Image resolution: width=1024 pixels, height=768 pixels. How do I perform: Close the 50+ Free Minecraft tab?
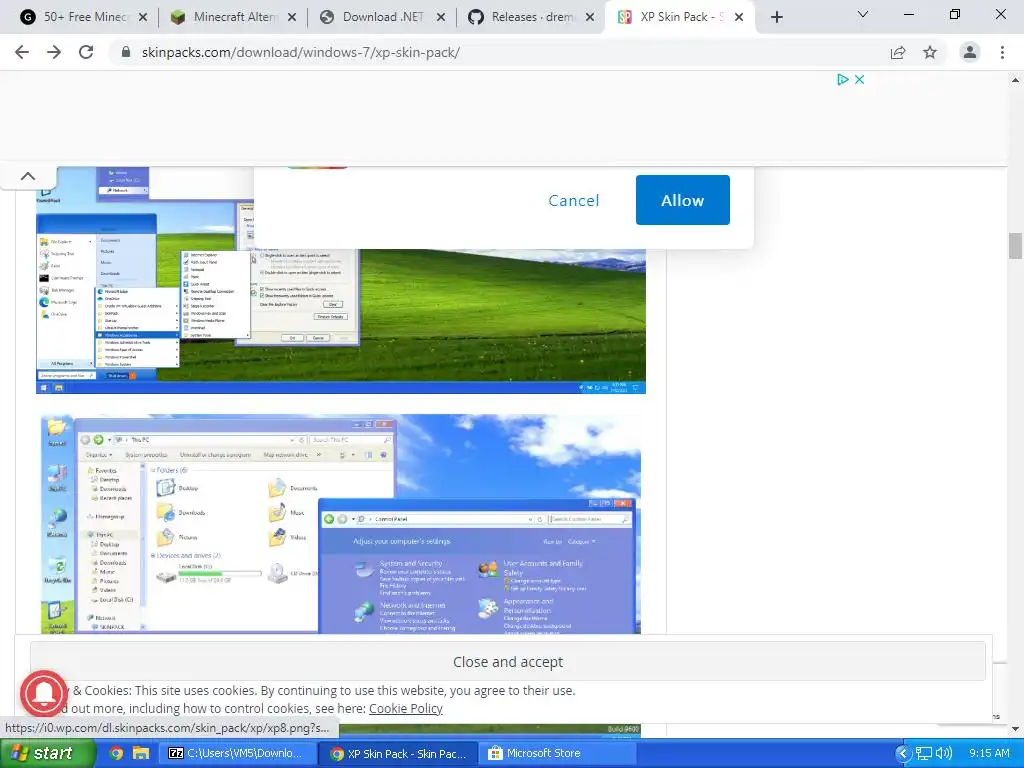tap(143, 17)
